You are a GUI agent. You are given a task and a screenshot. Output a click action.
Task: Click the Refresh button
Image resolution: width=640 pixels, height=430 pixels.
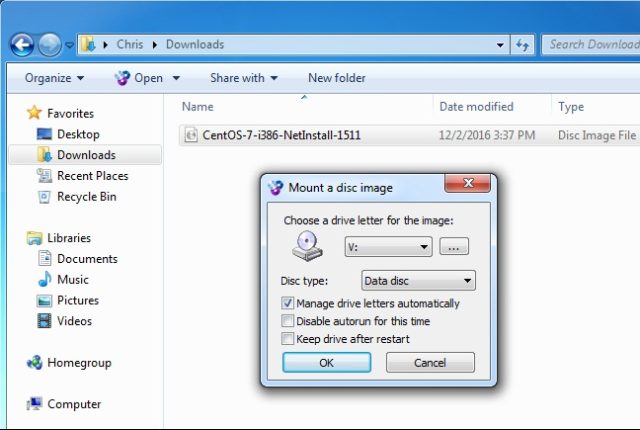point(522,44)
